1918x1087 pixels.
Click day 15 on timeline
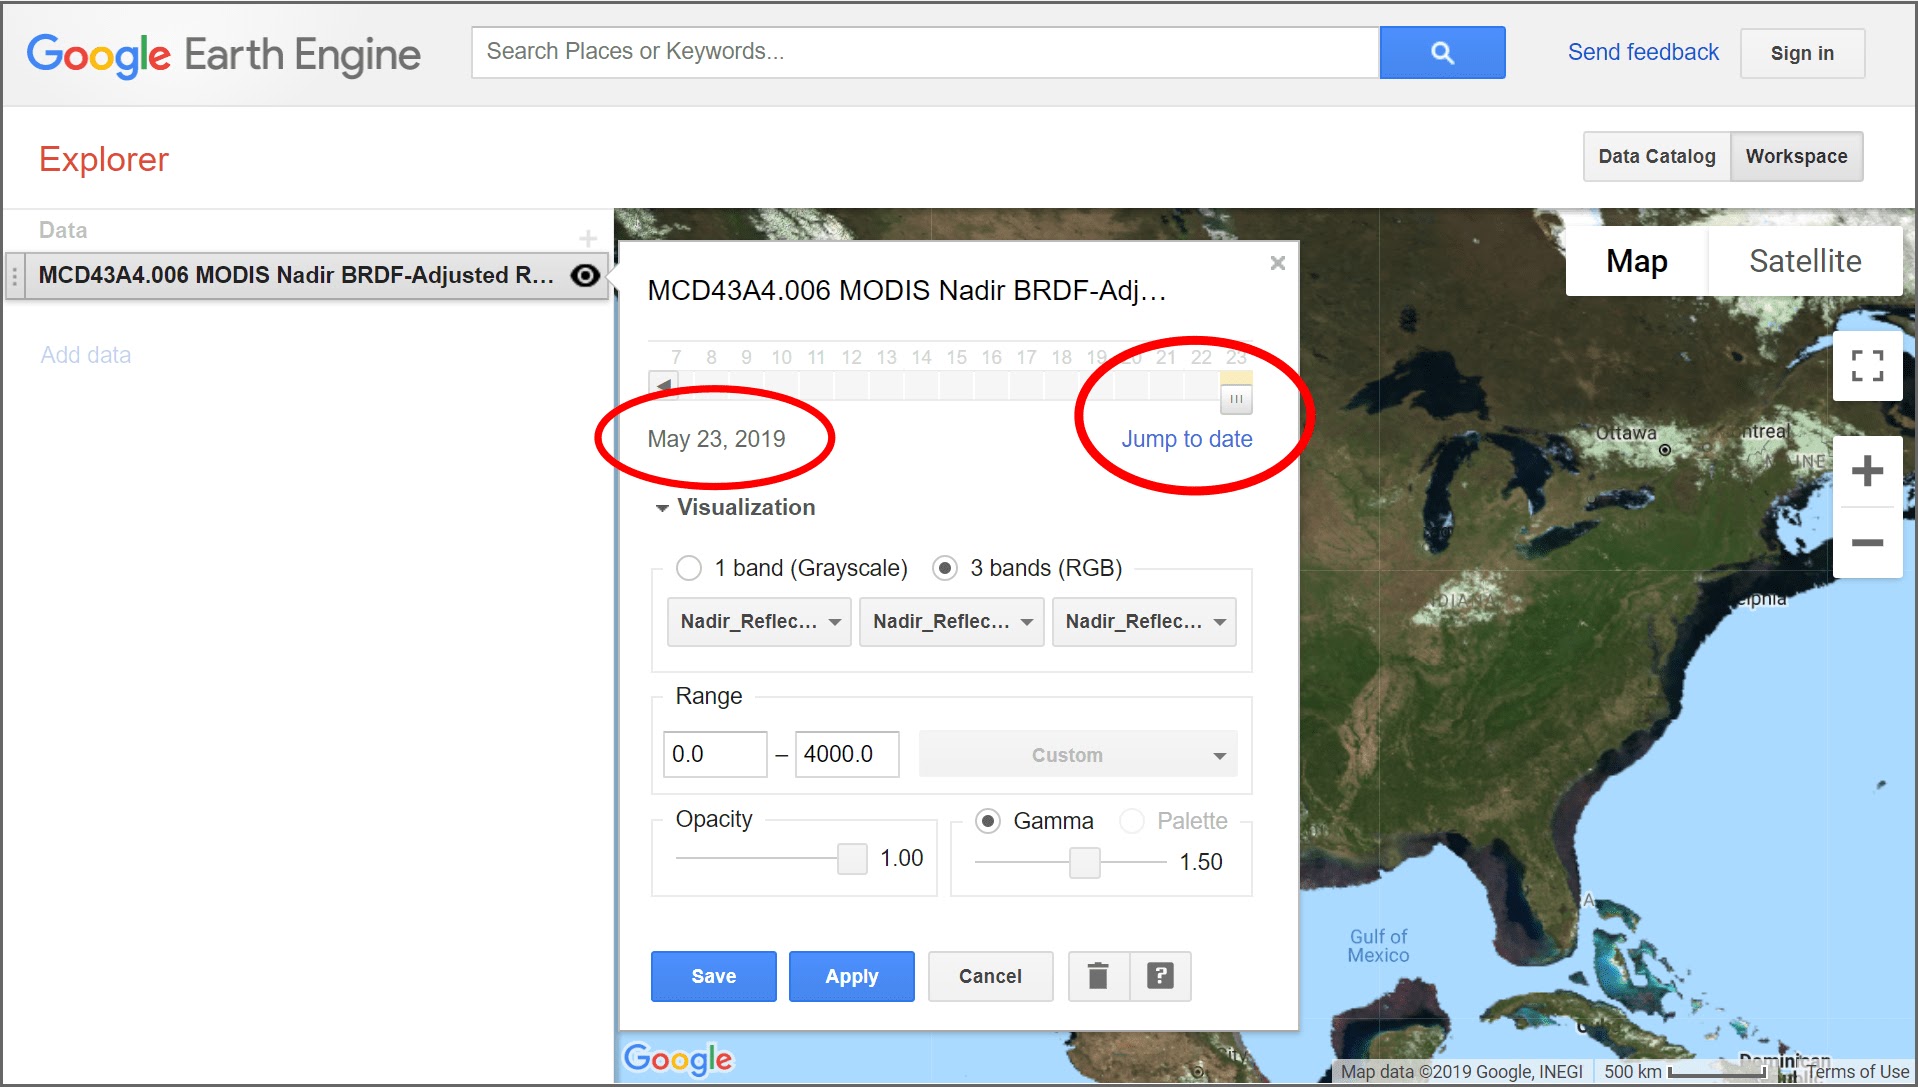coord(957,357)
